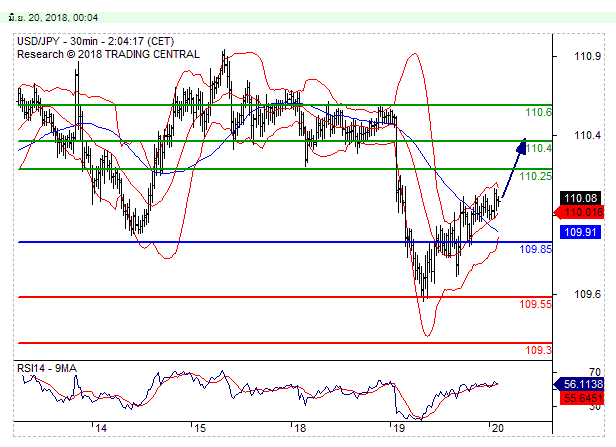Image resolution: width=616 pixels, height=447 pixels.
Task: Click the 110.9 price axis label
Action: pyautogui.click(x=587, y=57)
